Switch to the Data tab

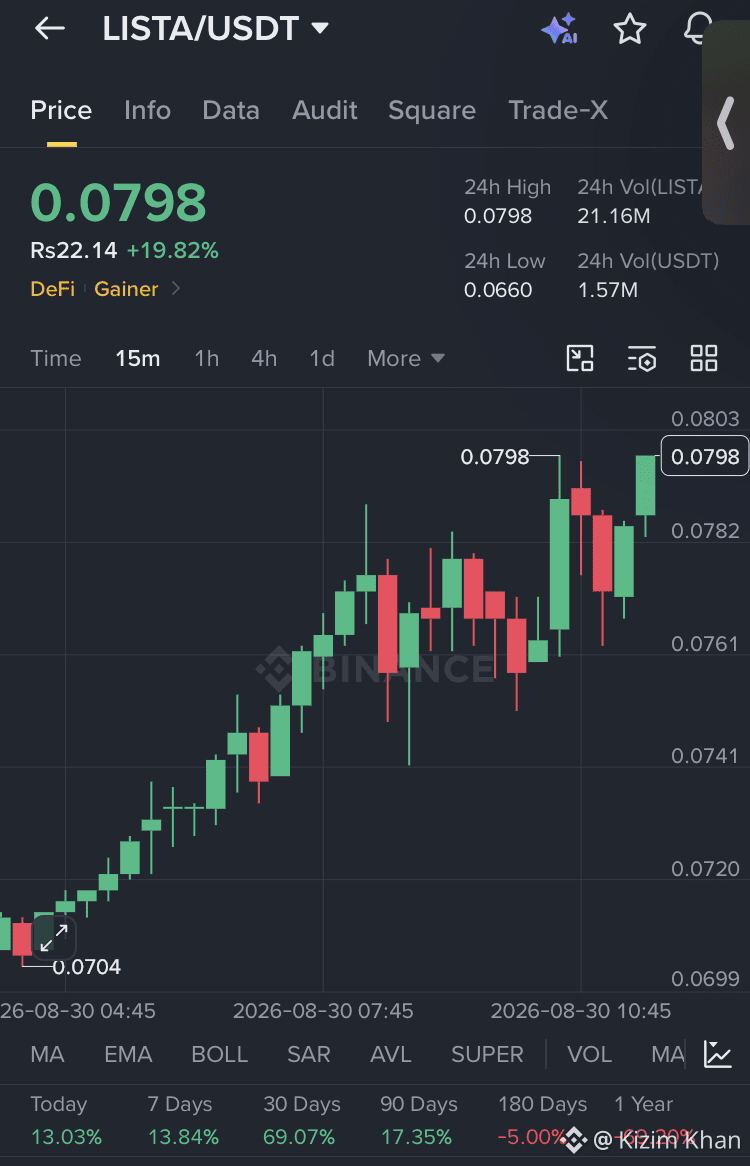(x=231, y=110)
